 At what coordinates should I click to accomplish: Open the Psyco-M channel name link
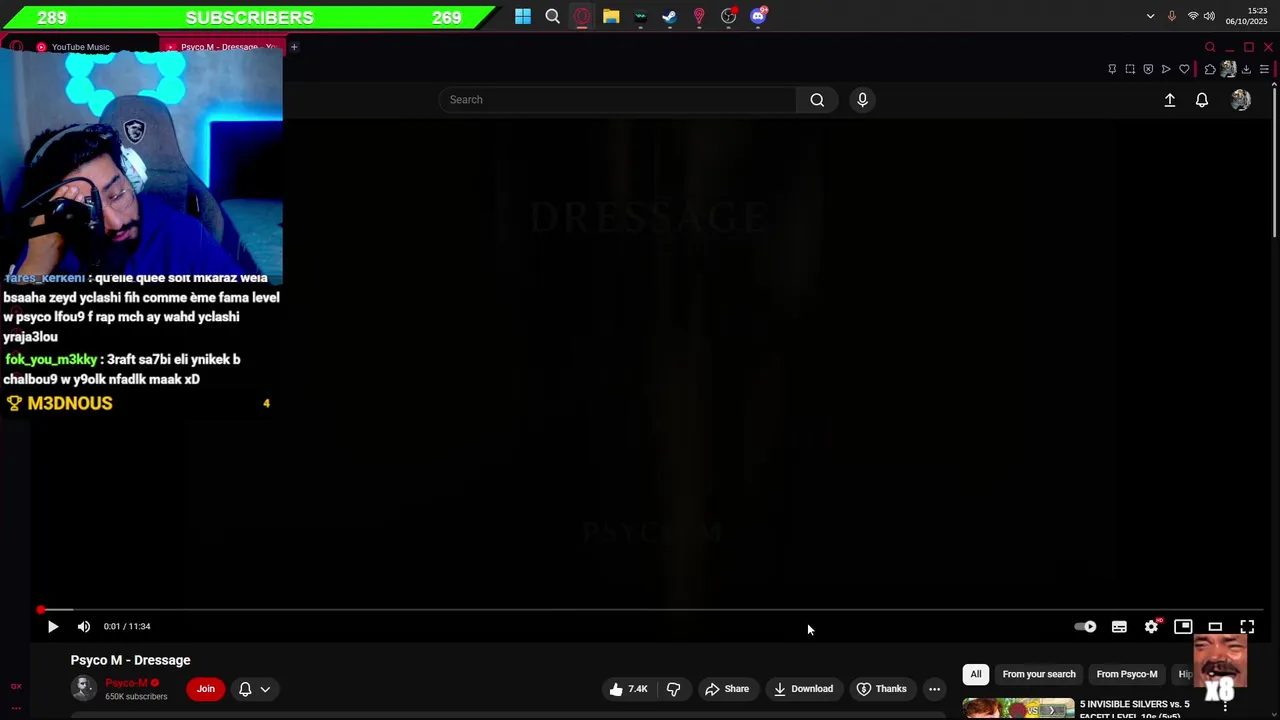pyautogui.click(x=126, y=683)
